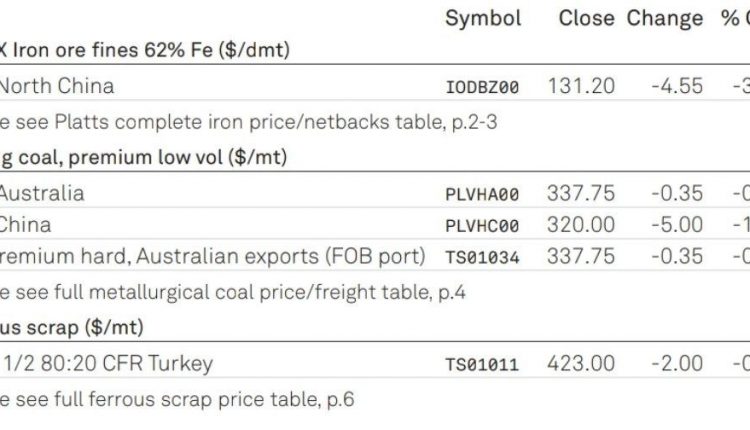This screenshot has height=430, width=750.
Task: Select the TS01034 symbol code
Action: (x=482, y=257)
